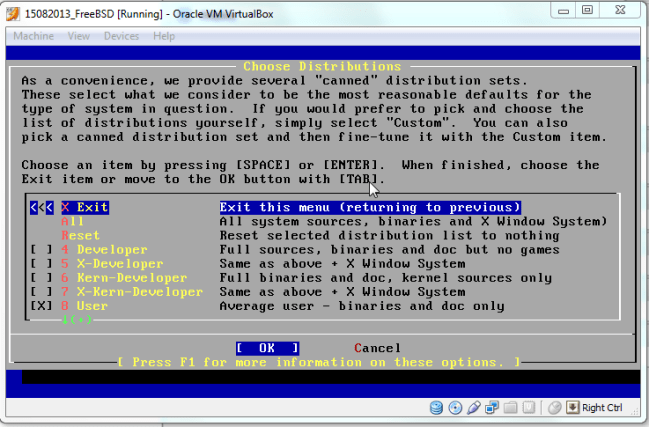Click the shared folders status icon
This screenshot has height=427, width=649.
coord(509,408)
